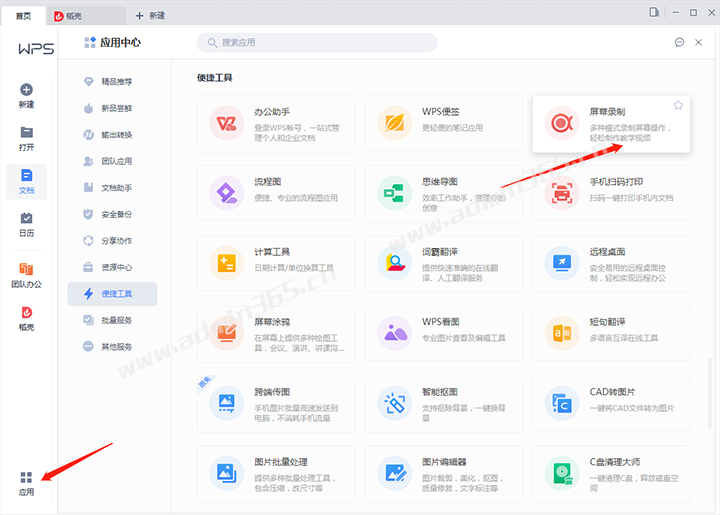Viewport: 720px width, 515px height.
Task: Click the 应用中心 header title
Action: coord(120,42)
